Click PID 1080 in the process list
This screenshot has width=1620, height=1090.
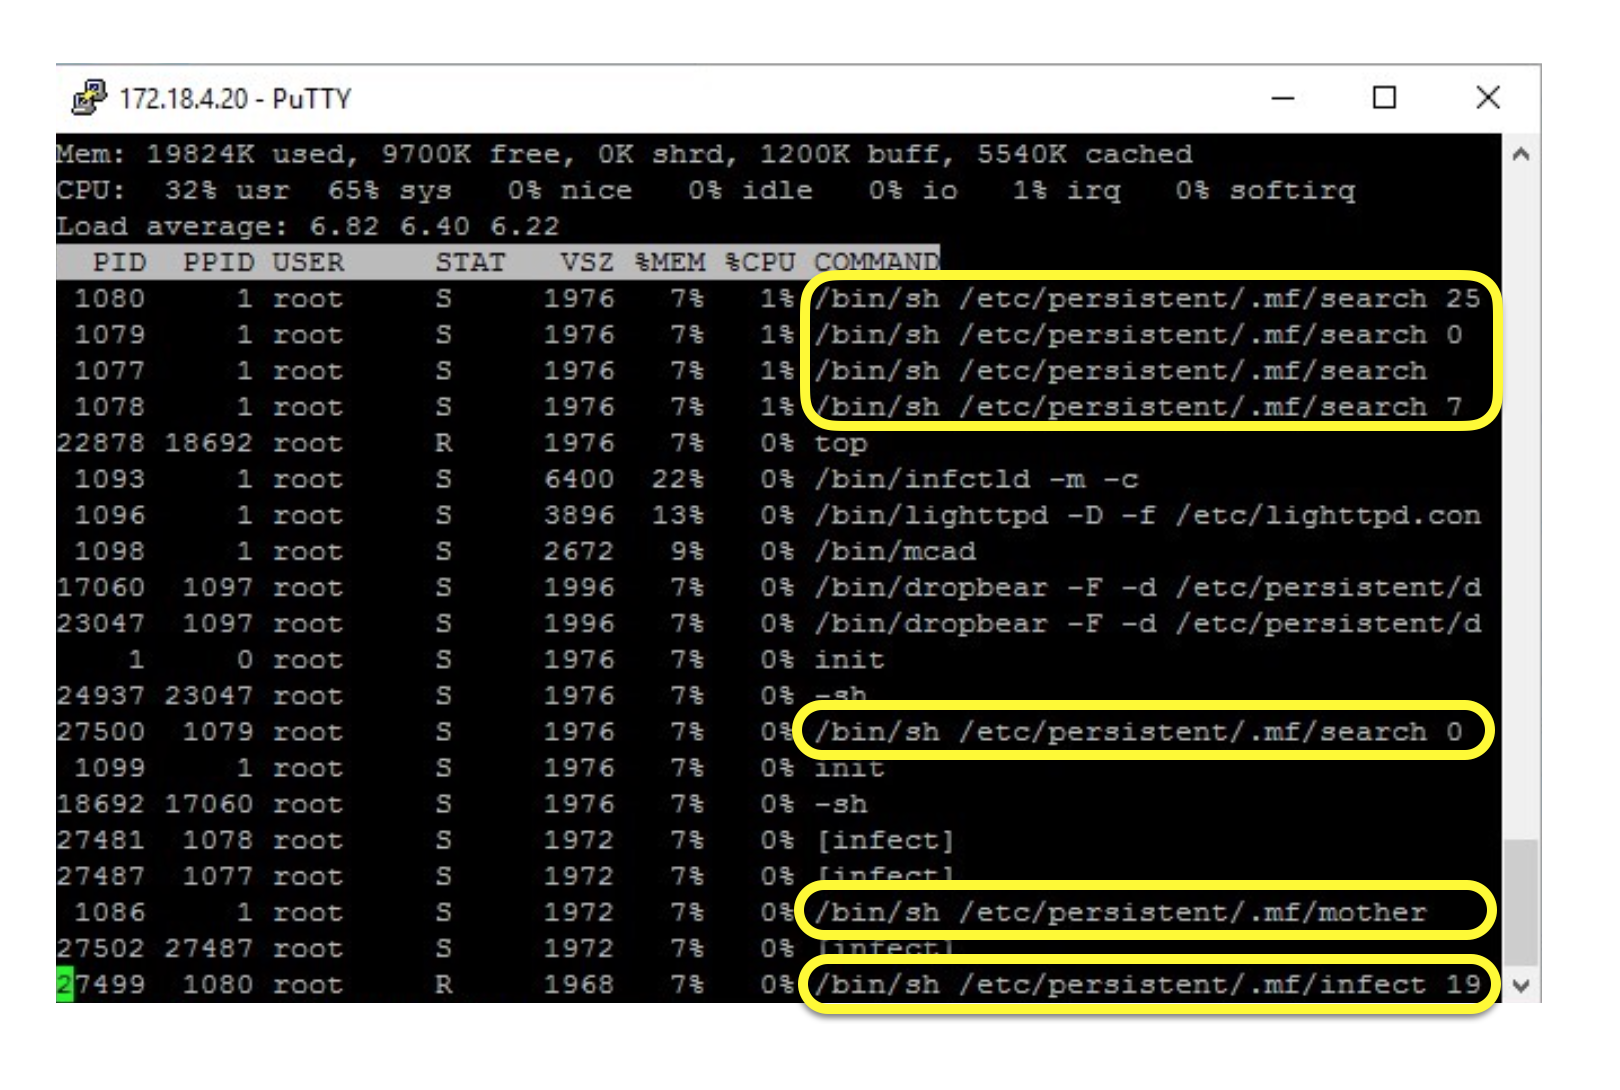[x=110, y=298]
